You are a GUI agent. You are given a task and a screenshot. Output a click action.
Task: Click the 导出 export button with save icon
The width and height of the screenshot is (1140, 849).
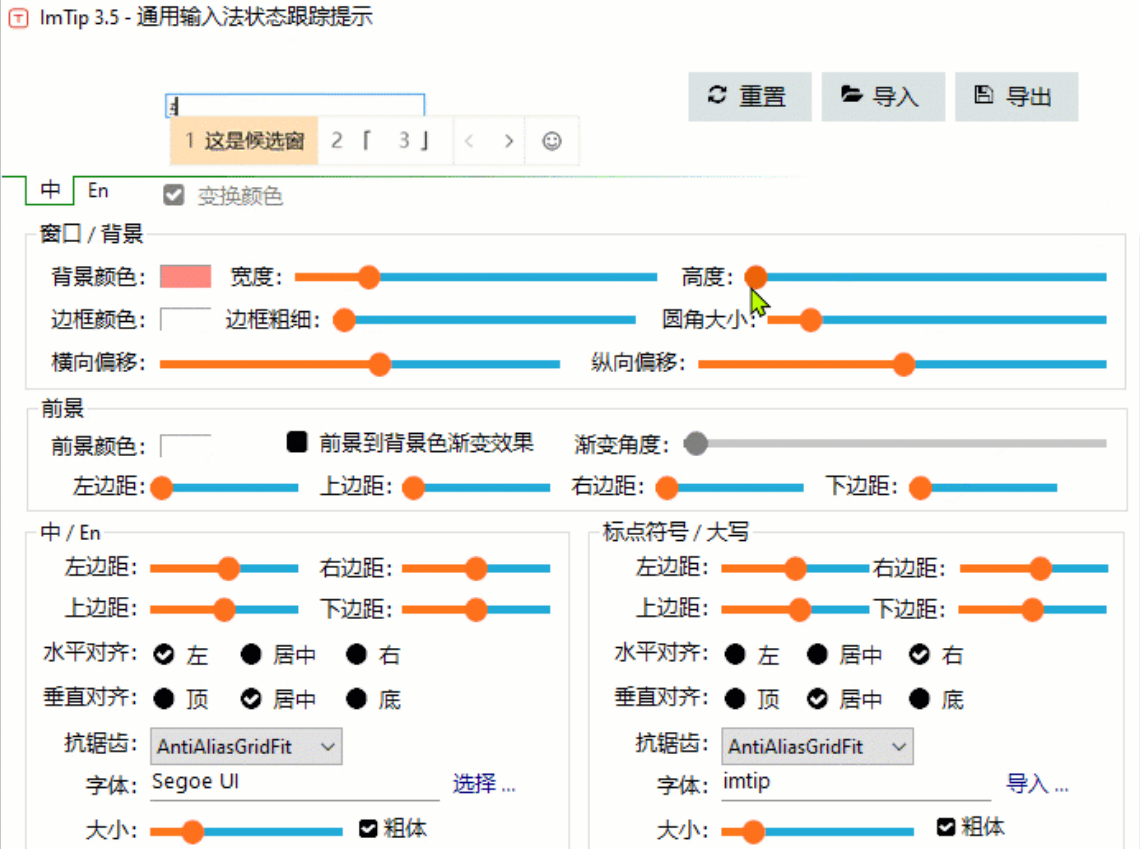(1015, 96)
